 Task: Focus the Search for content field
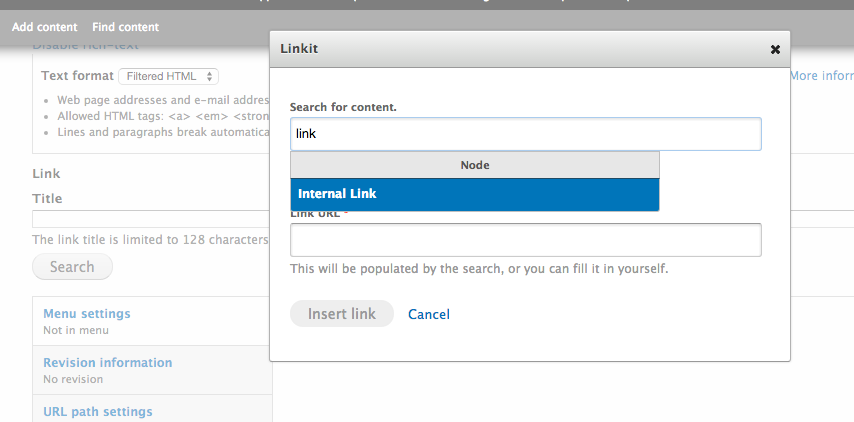coord(525,134)
